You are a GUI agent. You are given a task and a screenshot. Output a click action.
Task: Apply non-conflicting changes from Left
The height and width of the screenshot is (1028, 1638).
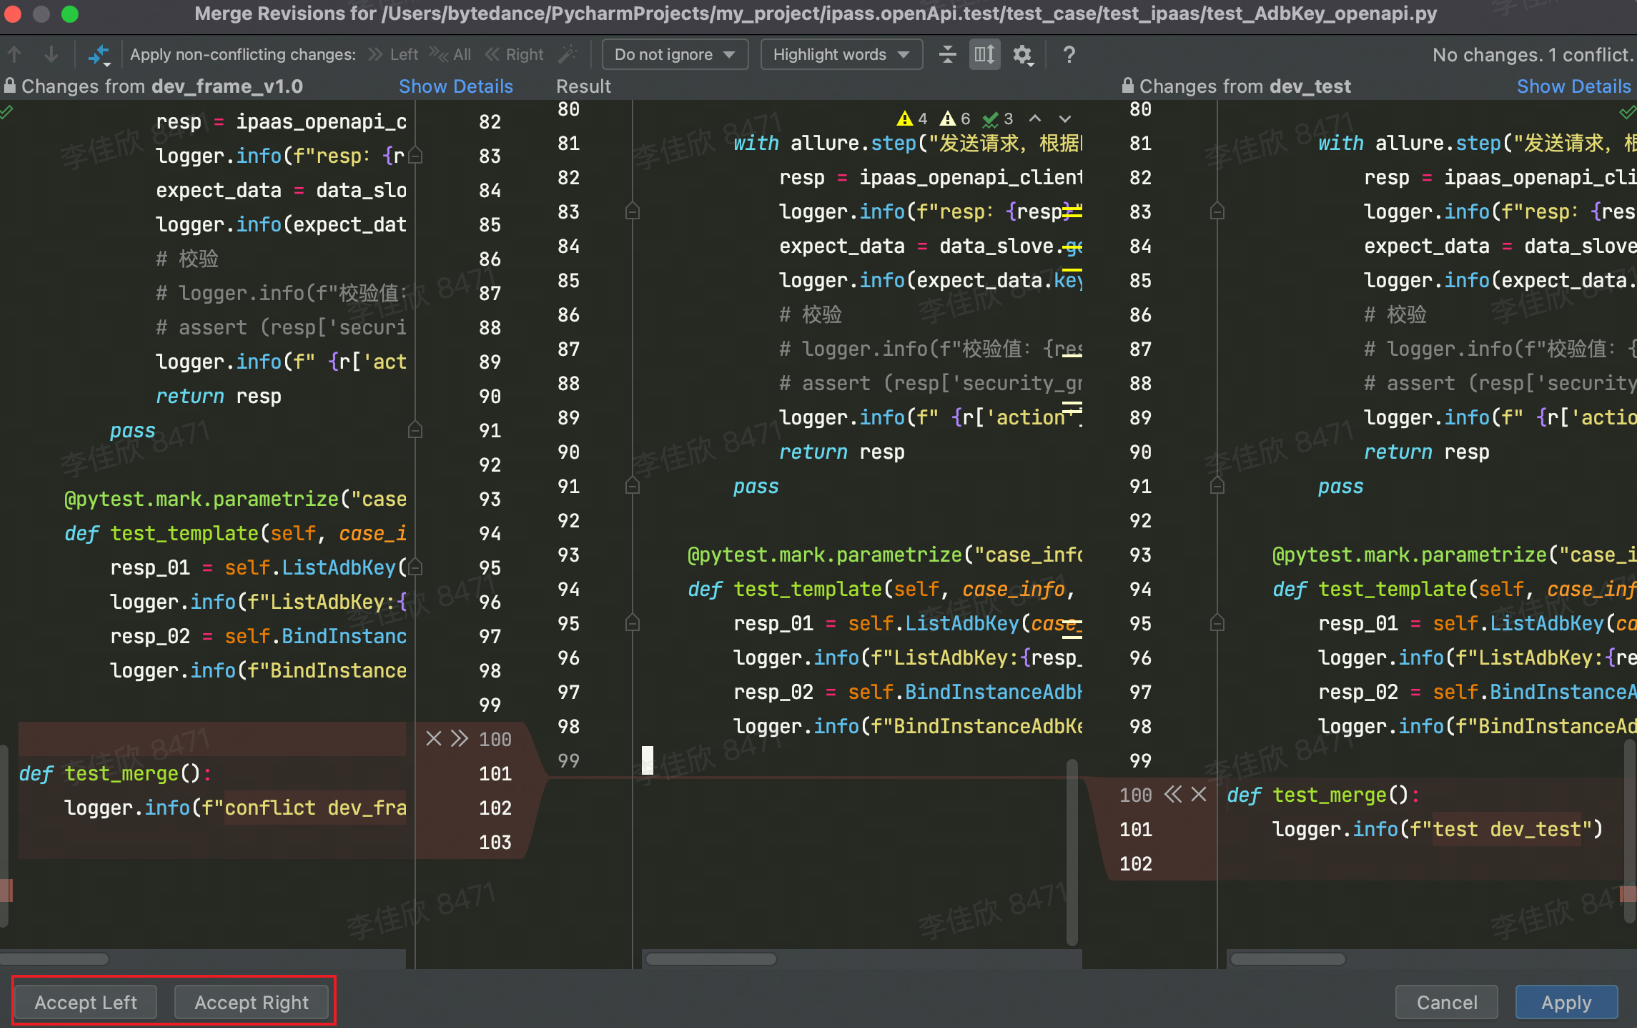coord(393,54)
